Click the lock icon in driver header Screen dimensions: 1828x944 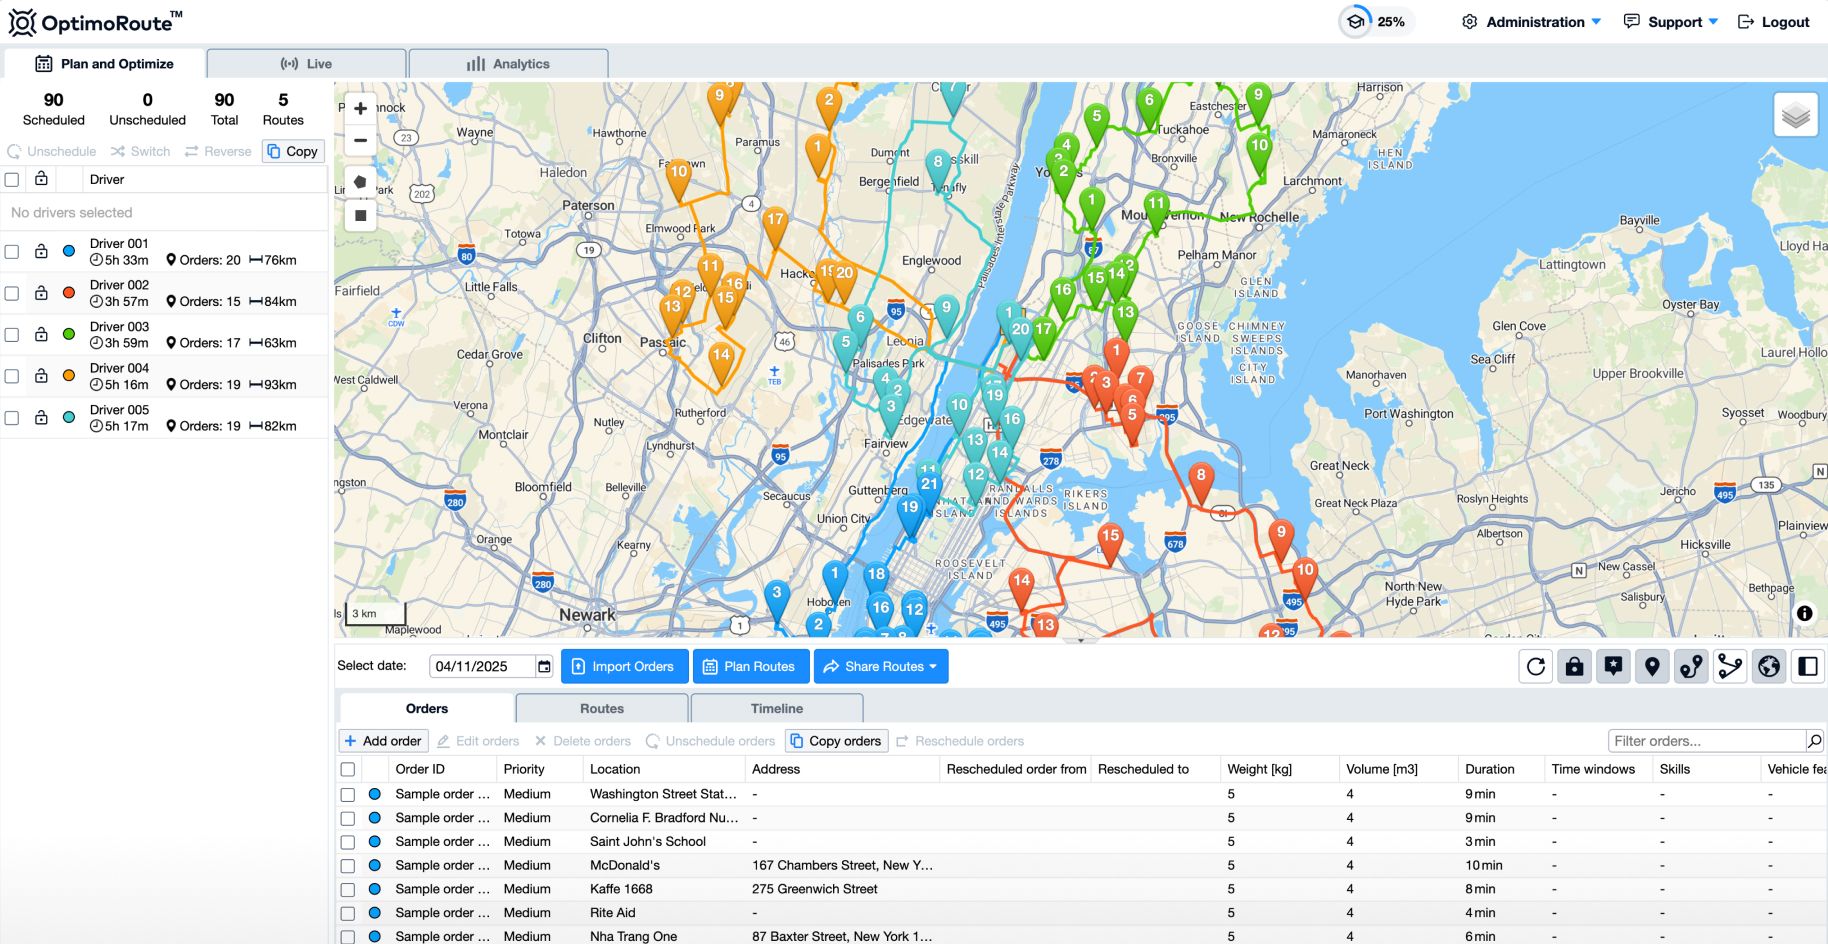coord(41,179)
